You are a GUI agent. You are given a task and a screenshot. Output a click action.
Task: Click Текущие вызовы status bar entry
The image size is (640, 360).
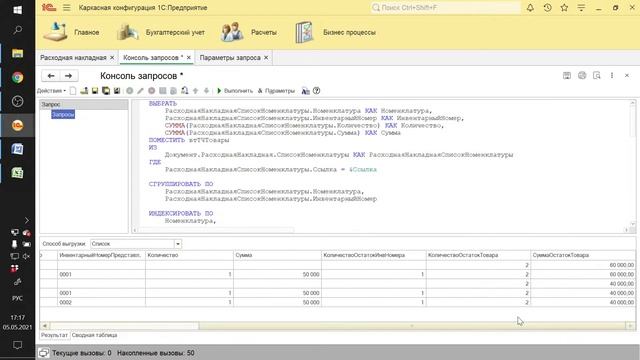click(82, 353)
